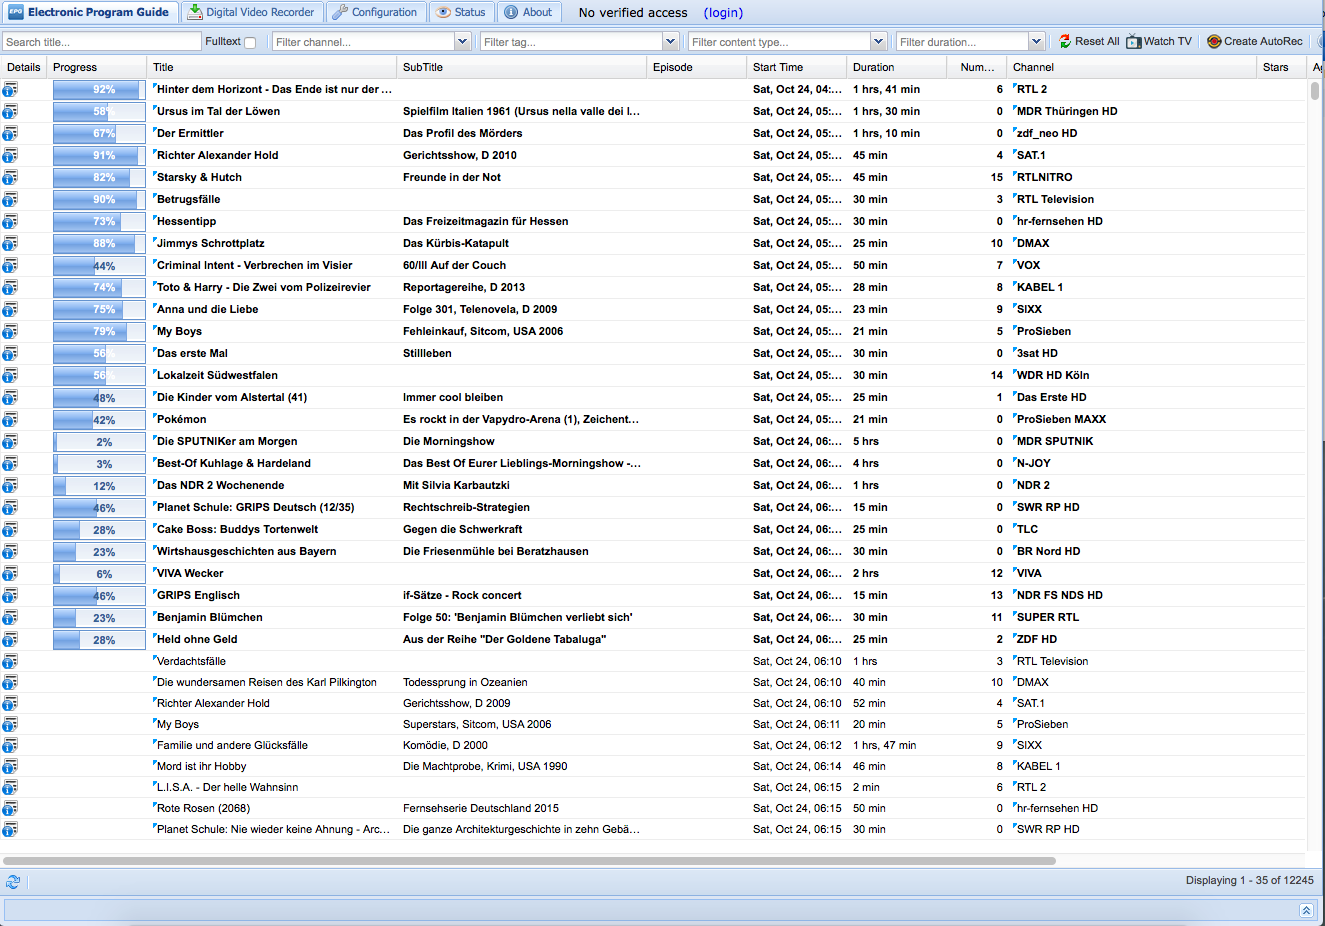This screenshot has height=926, width=1325.
Task: Click the Search title input field
Action: point(101,42)
